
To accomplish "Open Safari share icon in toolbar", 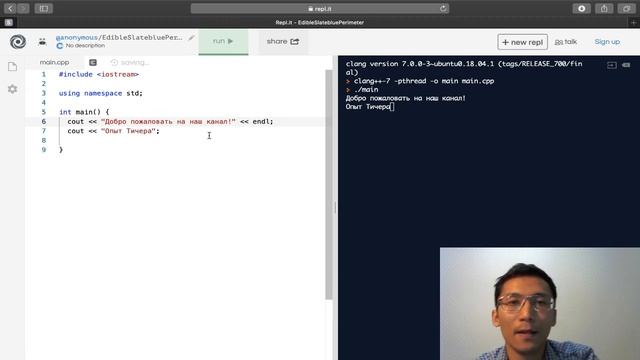I will [604, 8].
